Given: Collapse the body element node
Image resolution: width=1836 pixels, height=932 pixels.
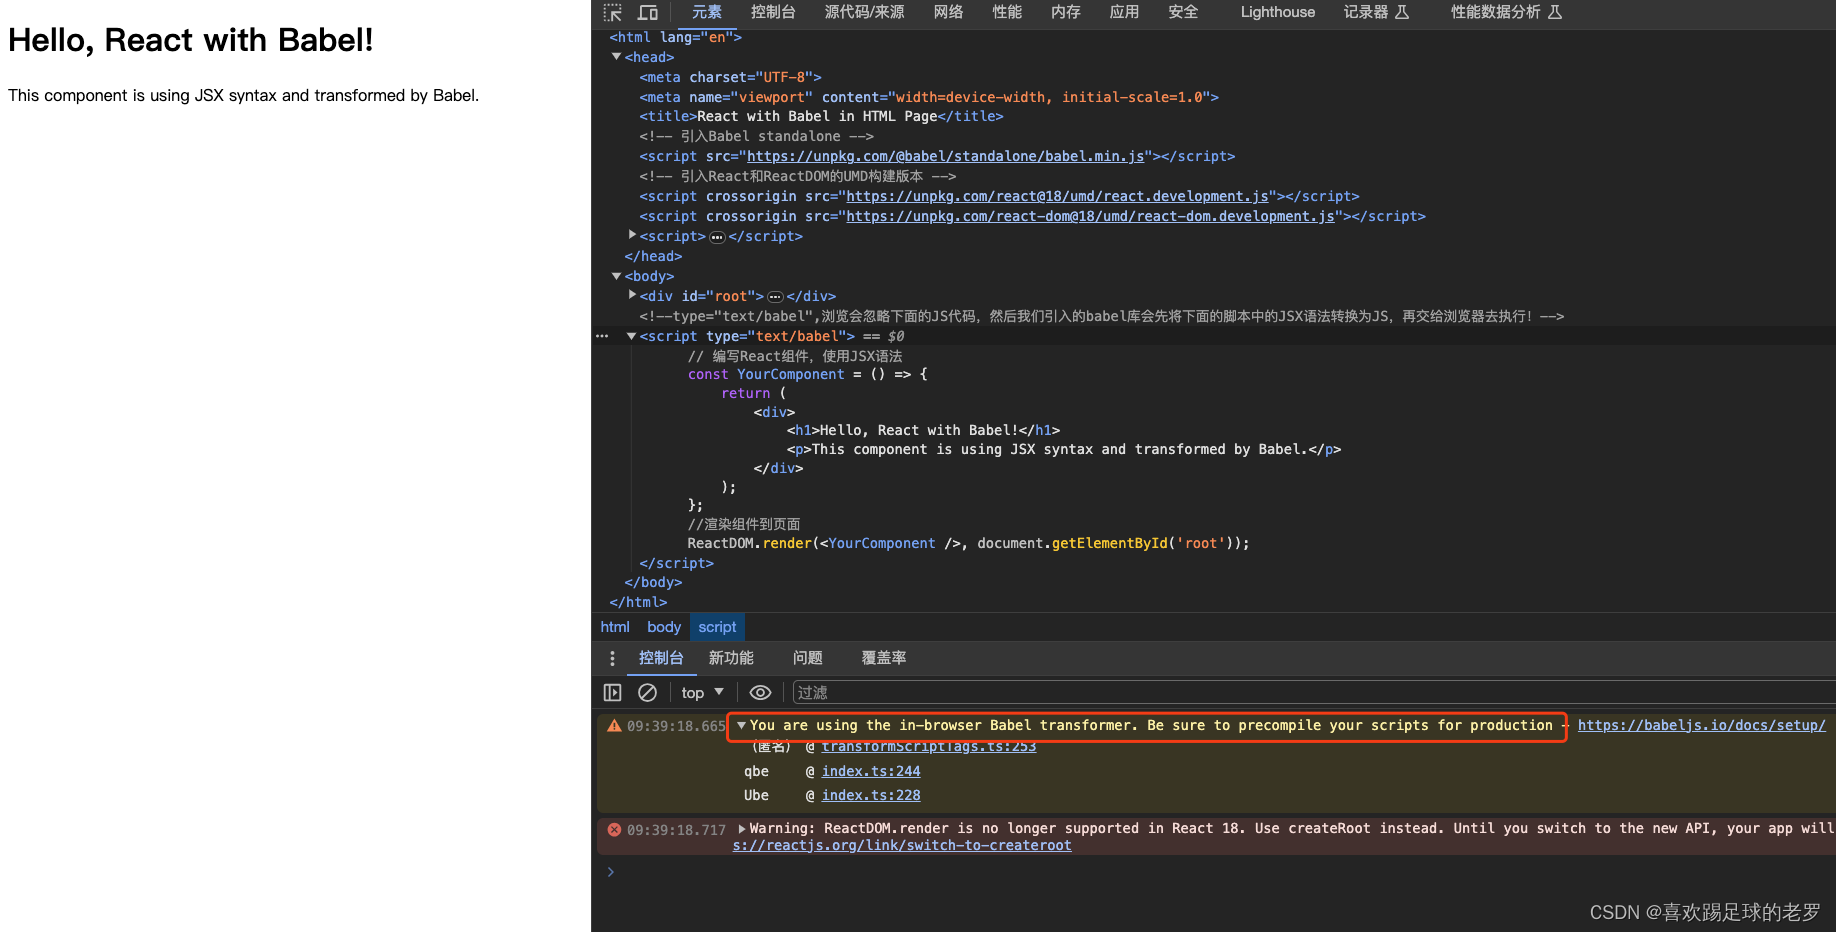Looking at the screenshot, I should 617,276.
